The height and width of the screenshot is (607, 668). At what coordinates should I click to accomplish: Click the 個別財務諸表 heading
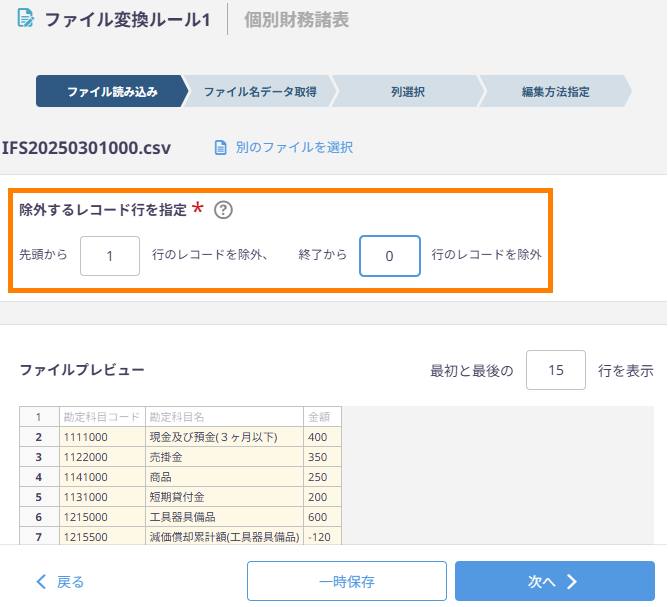pyautogui.click(x=297, y=20)
